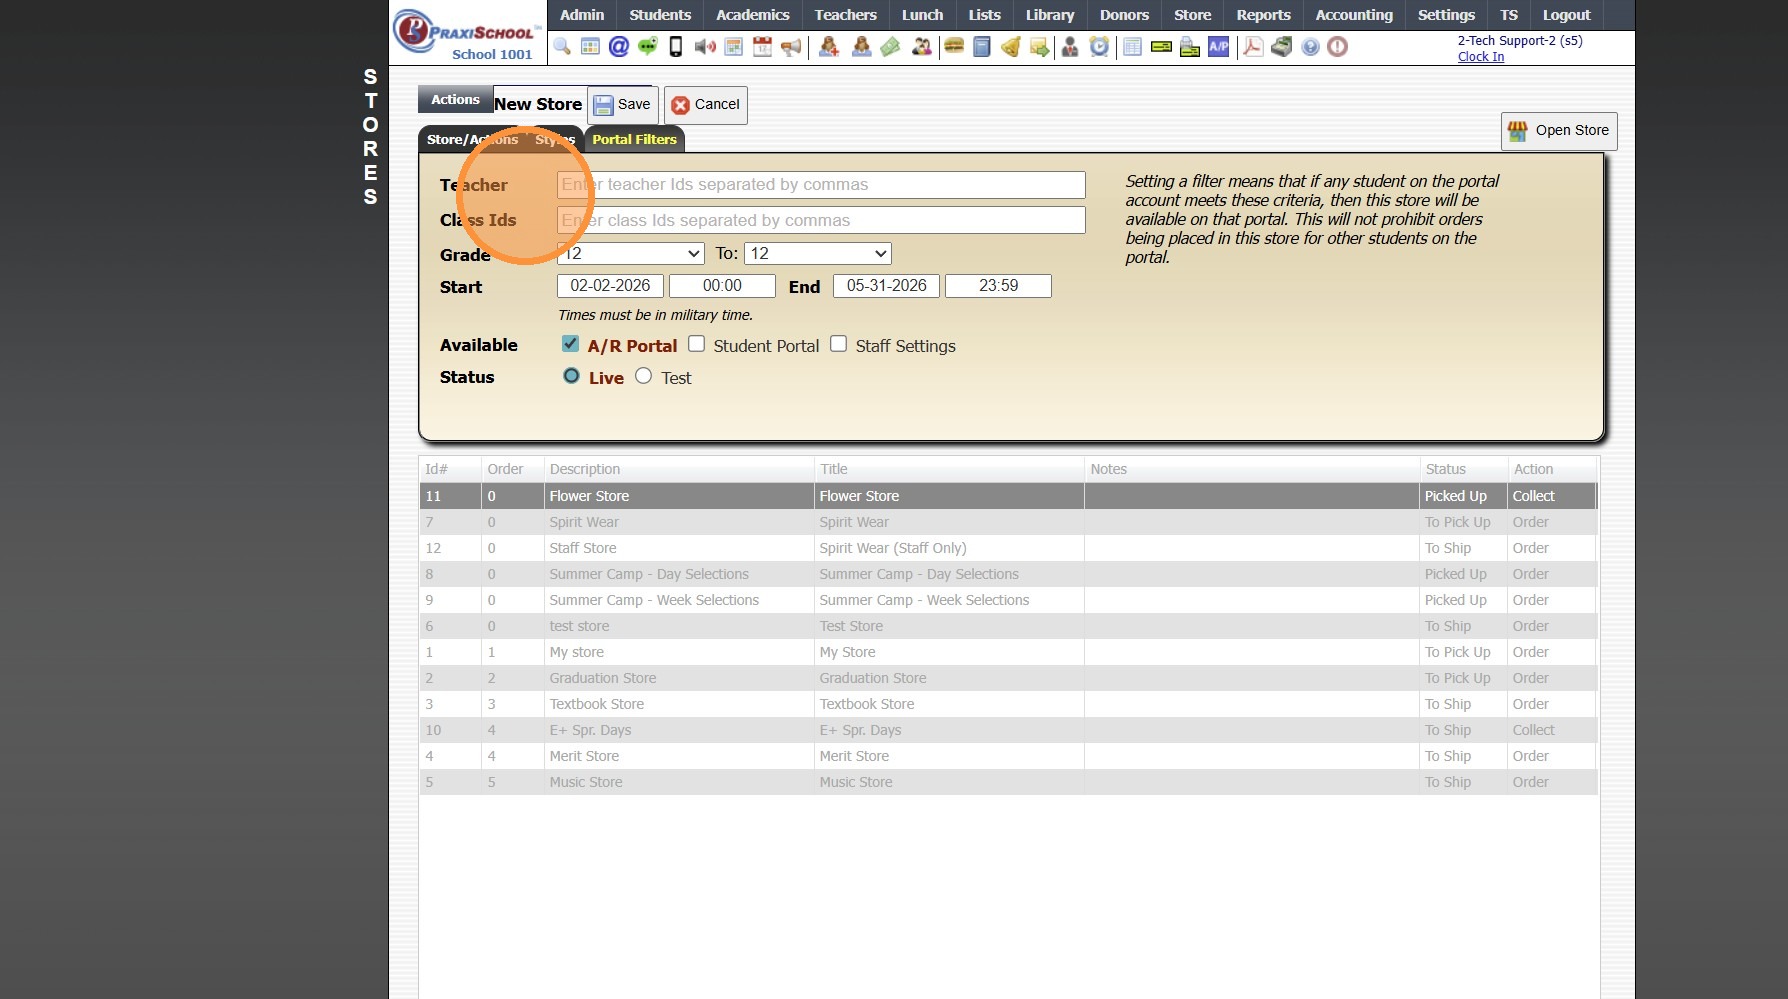The height and width of the screenshot is (999, 1788).
Task: Select the Merit Store description cell
Action: [x=679, y=756]
